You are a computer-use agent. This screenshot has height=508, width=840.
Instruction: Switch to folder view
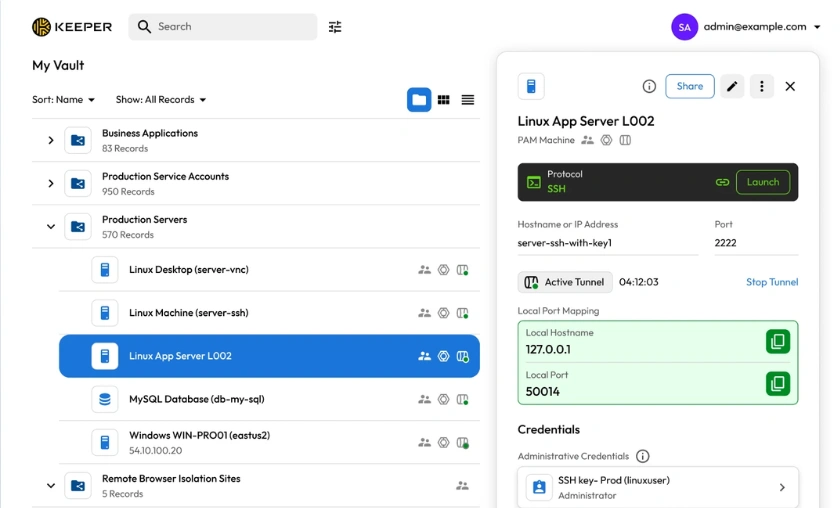pyautogui.click(x=419, y=100)
